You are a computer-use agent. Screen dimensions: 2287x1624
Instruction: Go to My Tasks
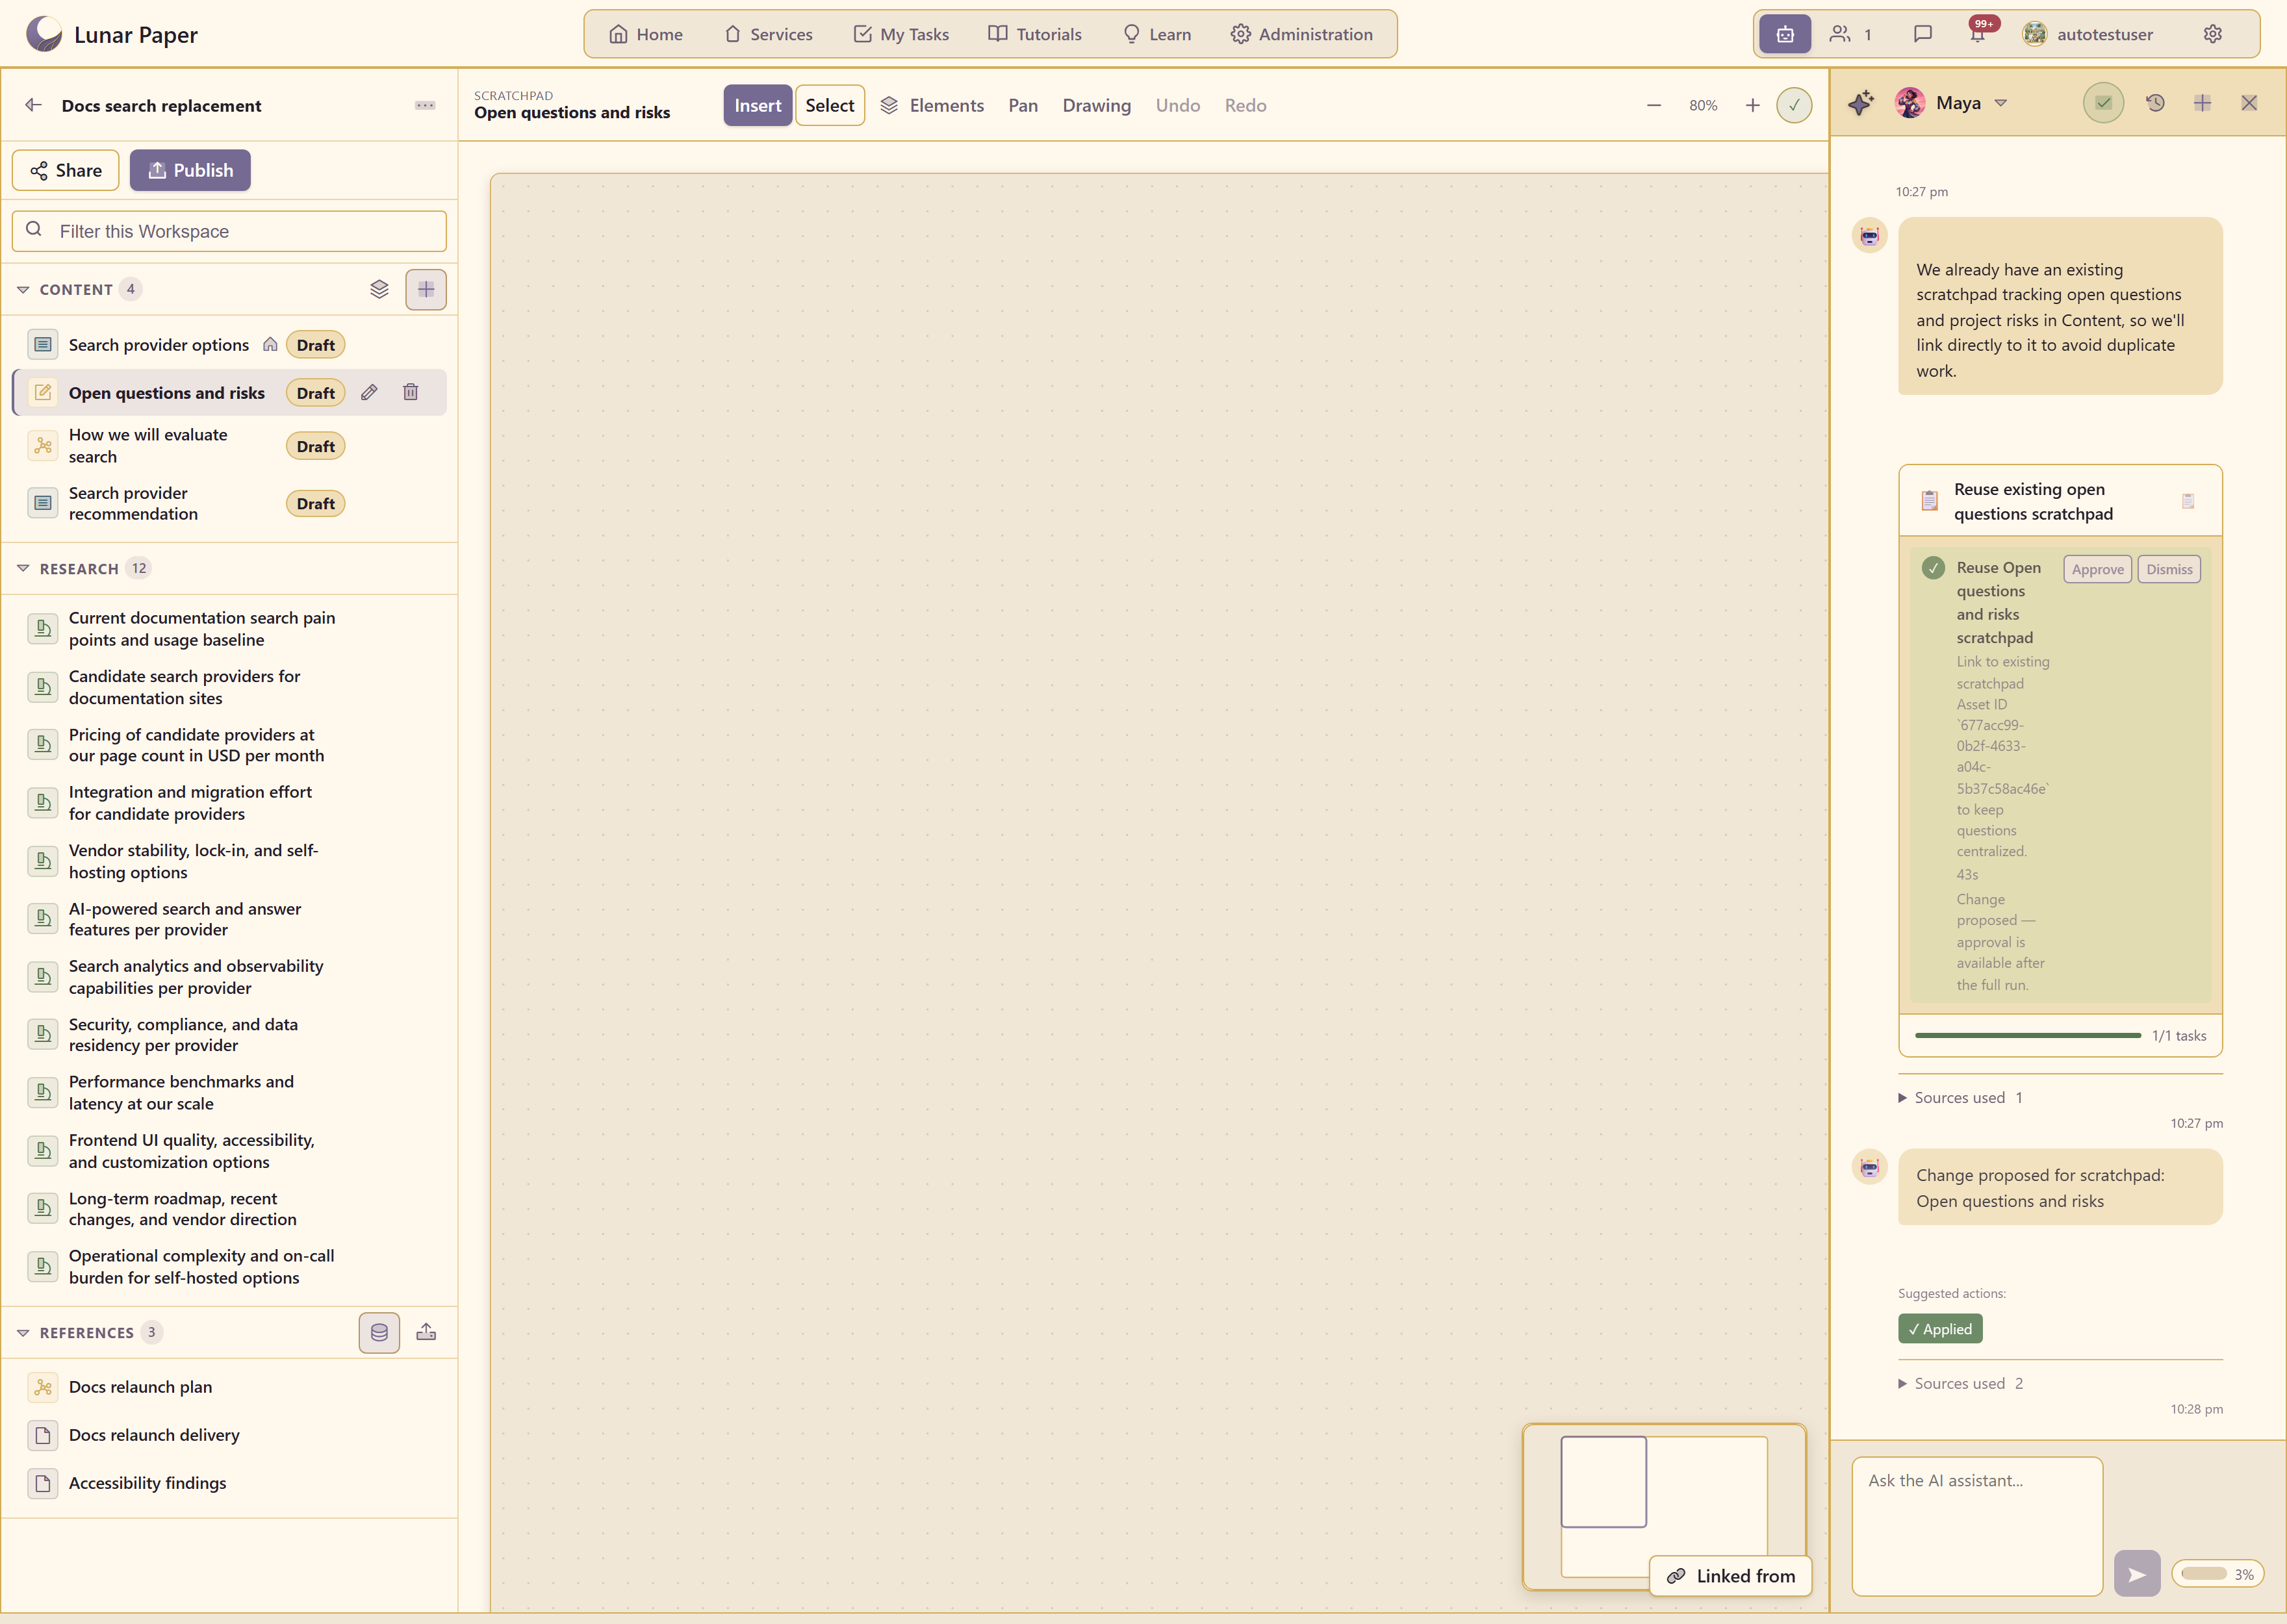[x=901, y=34]
